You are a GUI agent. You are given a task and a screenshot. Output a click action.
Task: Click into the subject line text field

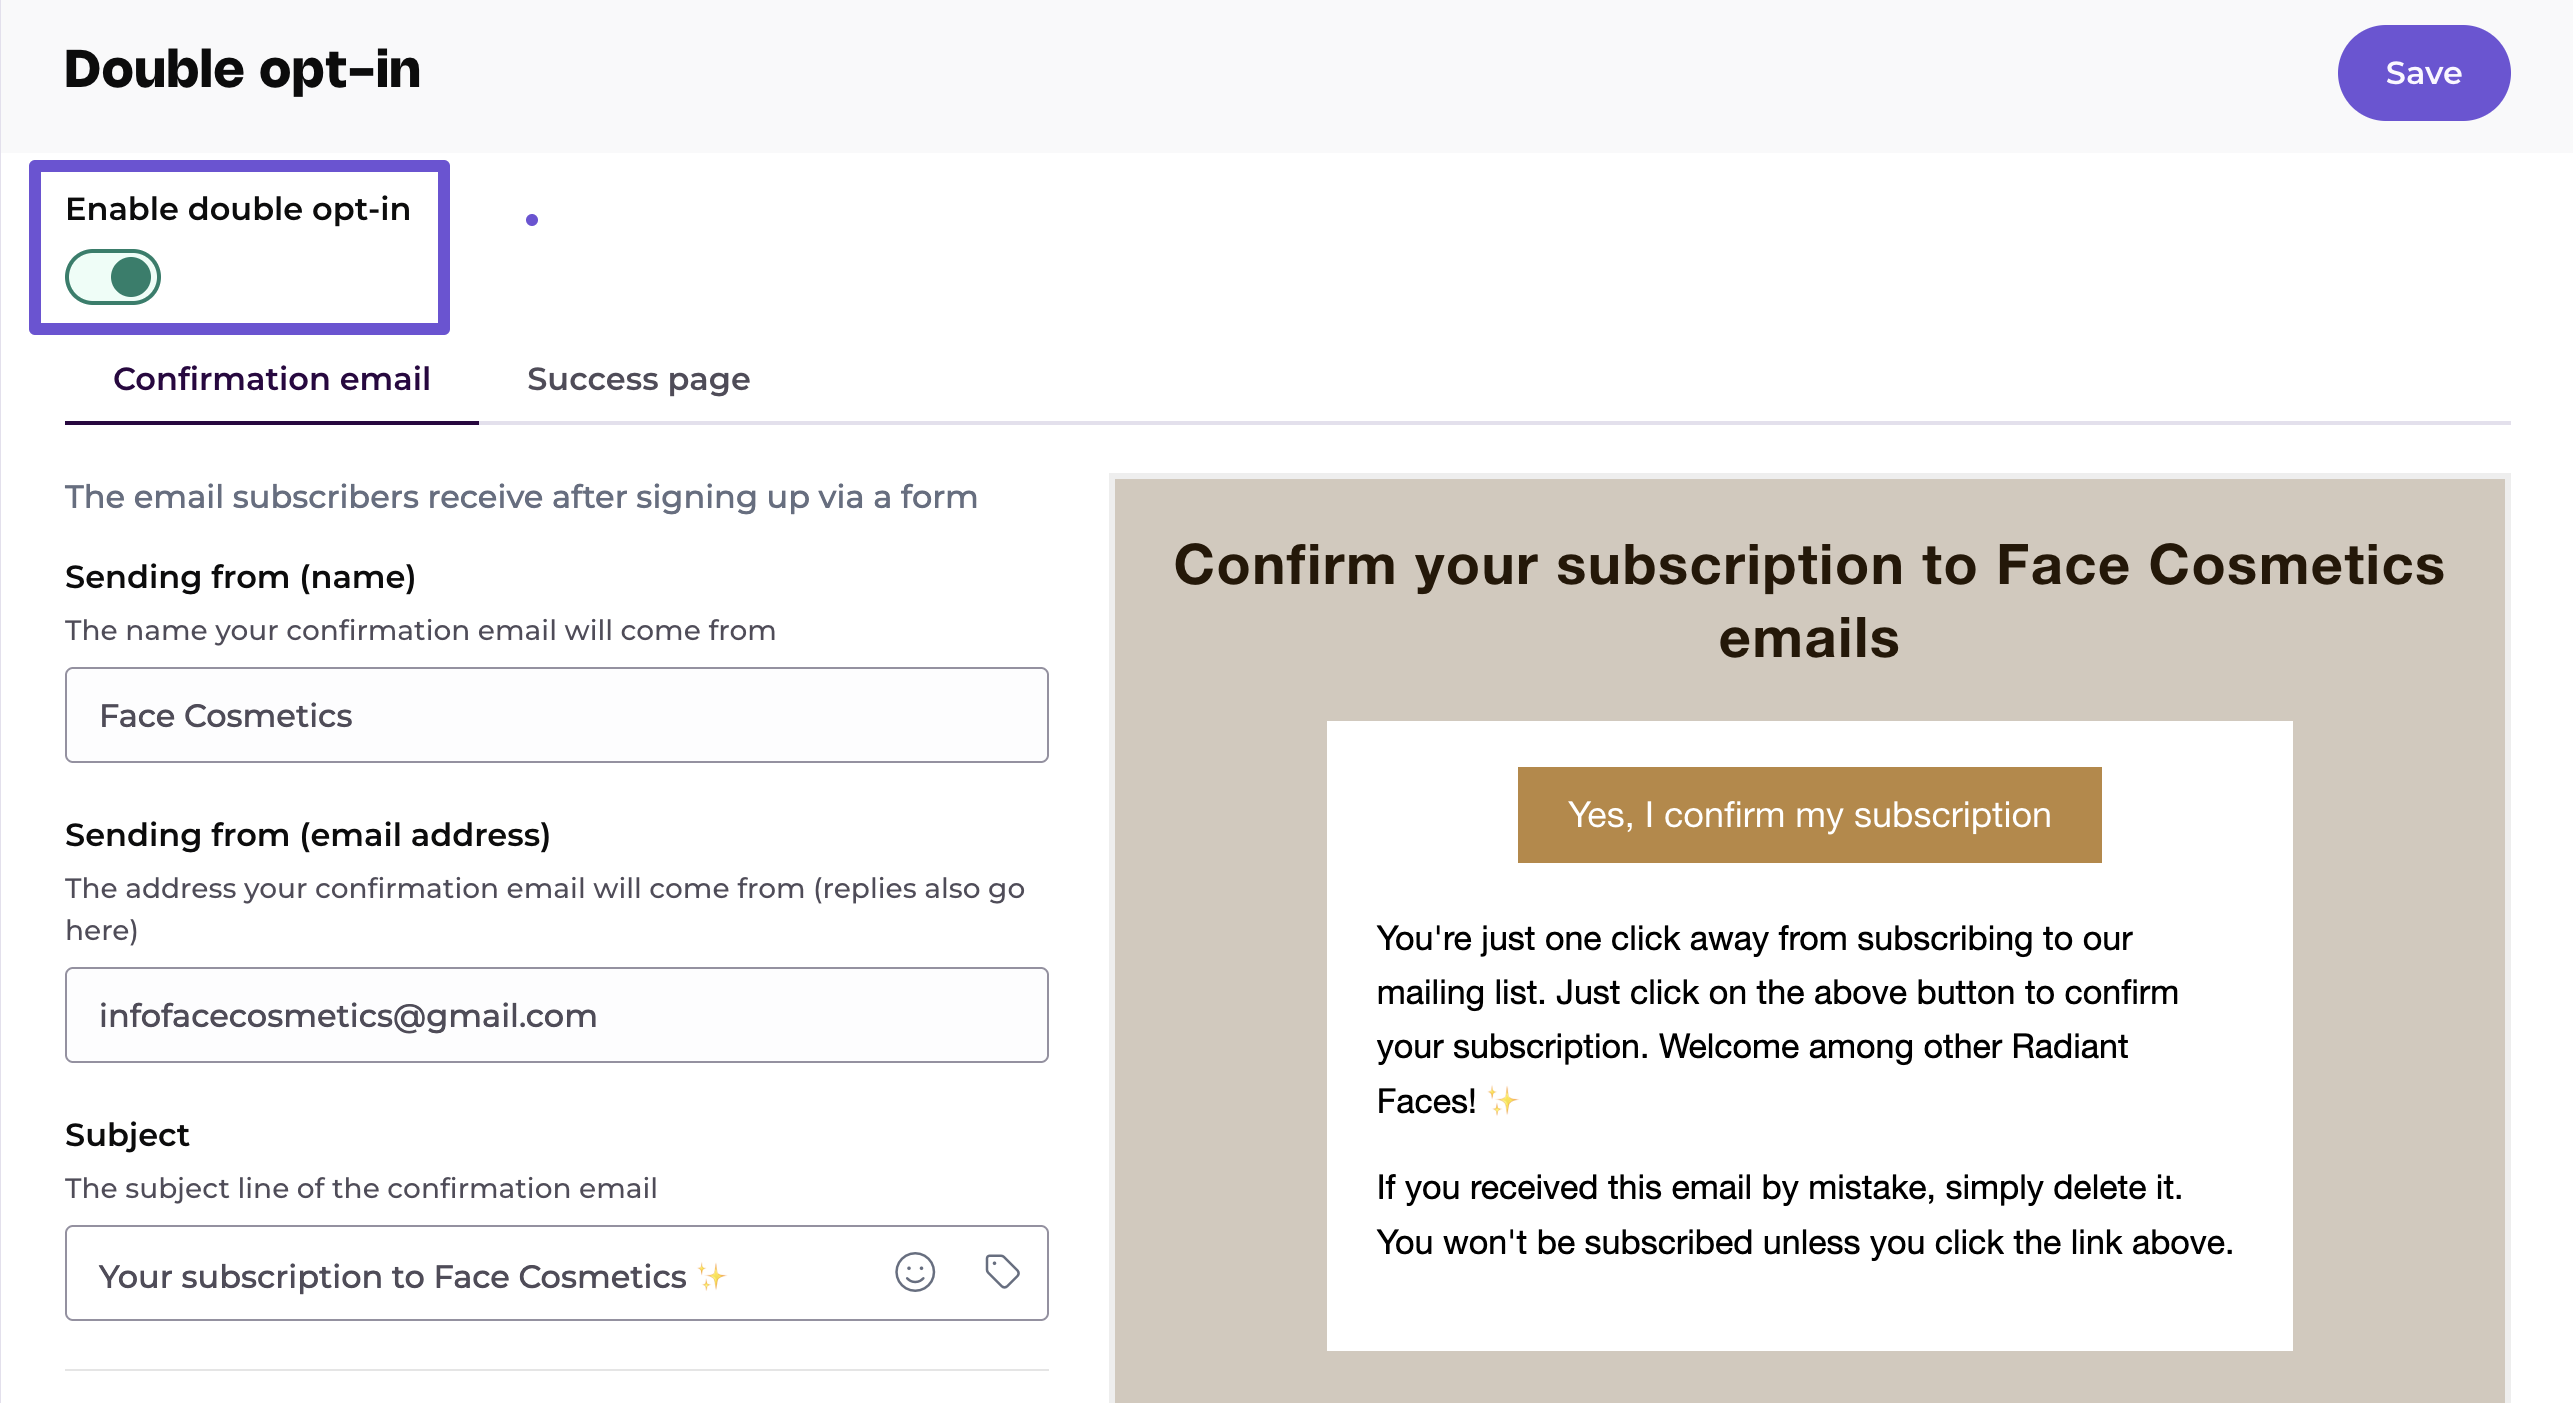point(480,1273)
